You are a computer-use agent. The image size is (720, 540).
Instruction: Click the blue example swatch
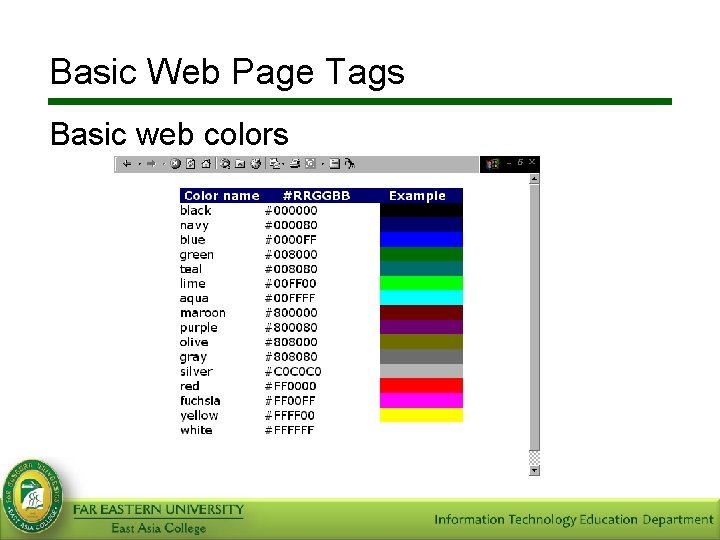[421, 239]
